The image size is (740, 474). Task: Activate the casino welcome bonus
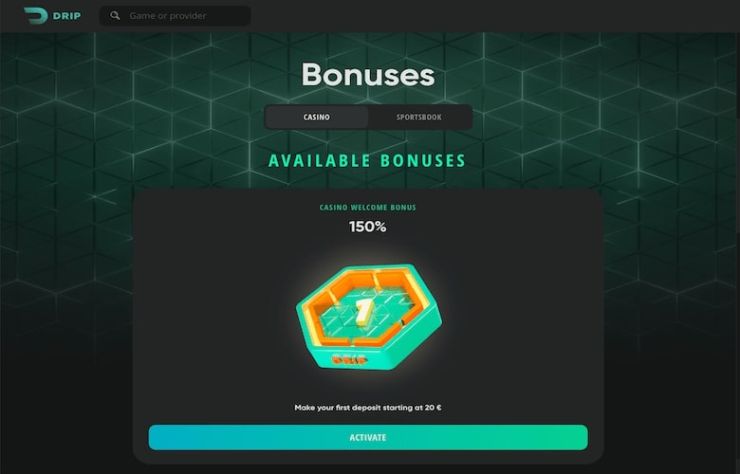(368, 438)
